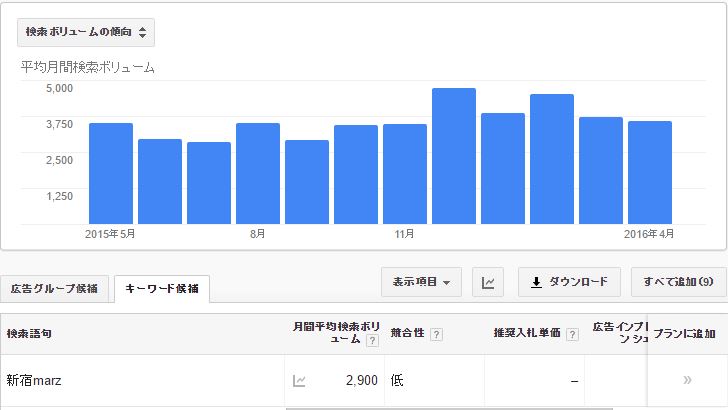Click the horizontal scrollbar under the table
This screenshot has height=410, width=728.
pos(449,409)
